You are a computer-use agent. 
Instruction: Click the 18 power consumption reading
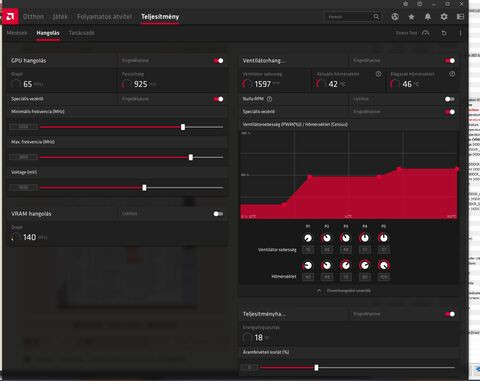(259, 337)
